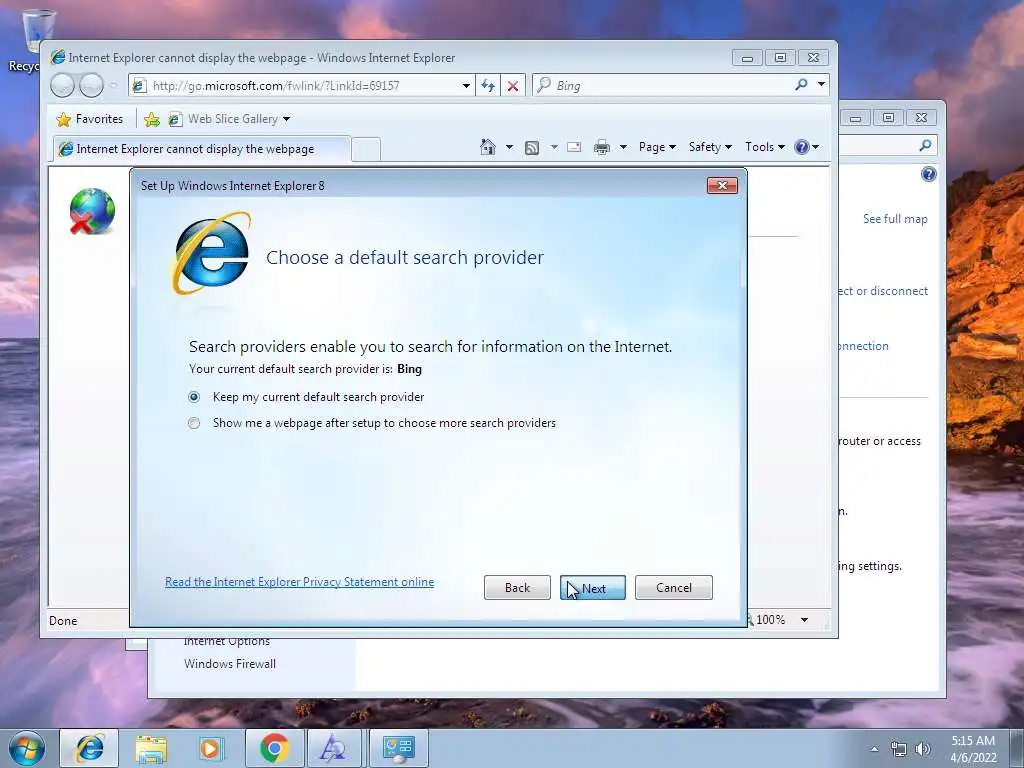
Task: Click the Next button in setup dialog
Action: point(592,588)
